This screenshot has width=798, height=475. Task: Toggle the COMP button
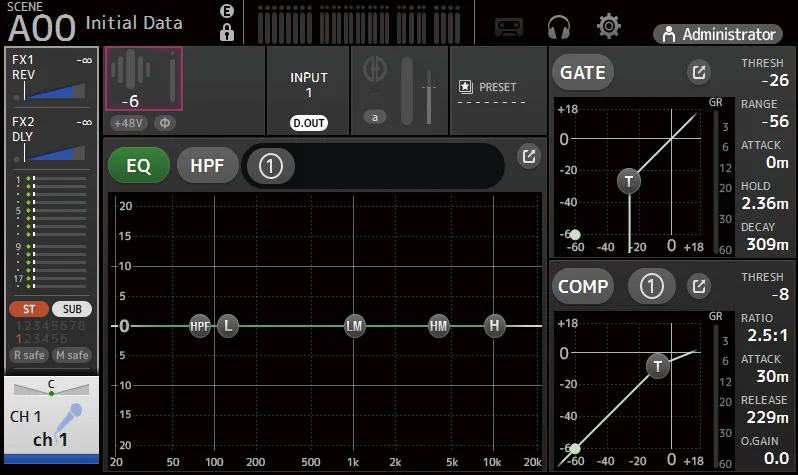click(583, 286)
